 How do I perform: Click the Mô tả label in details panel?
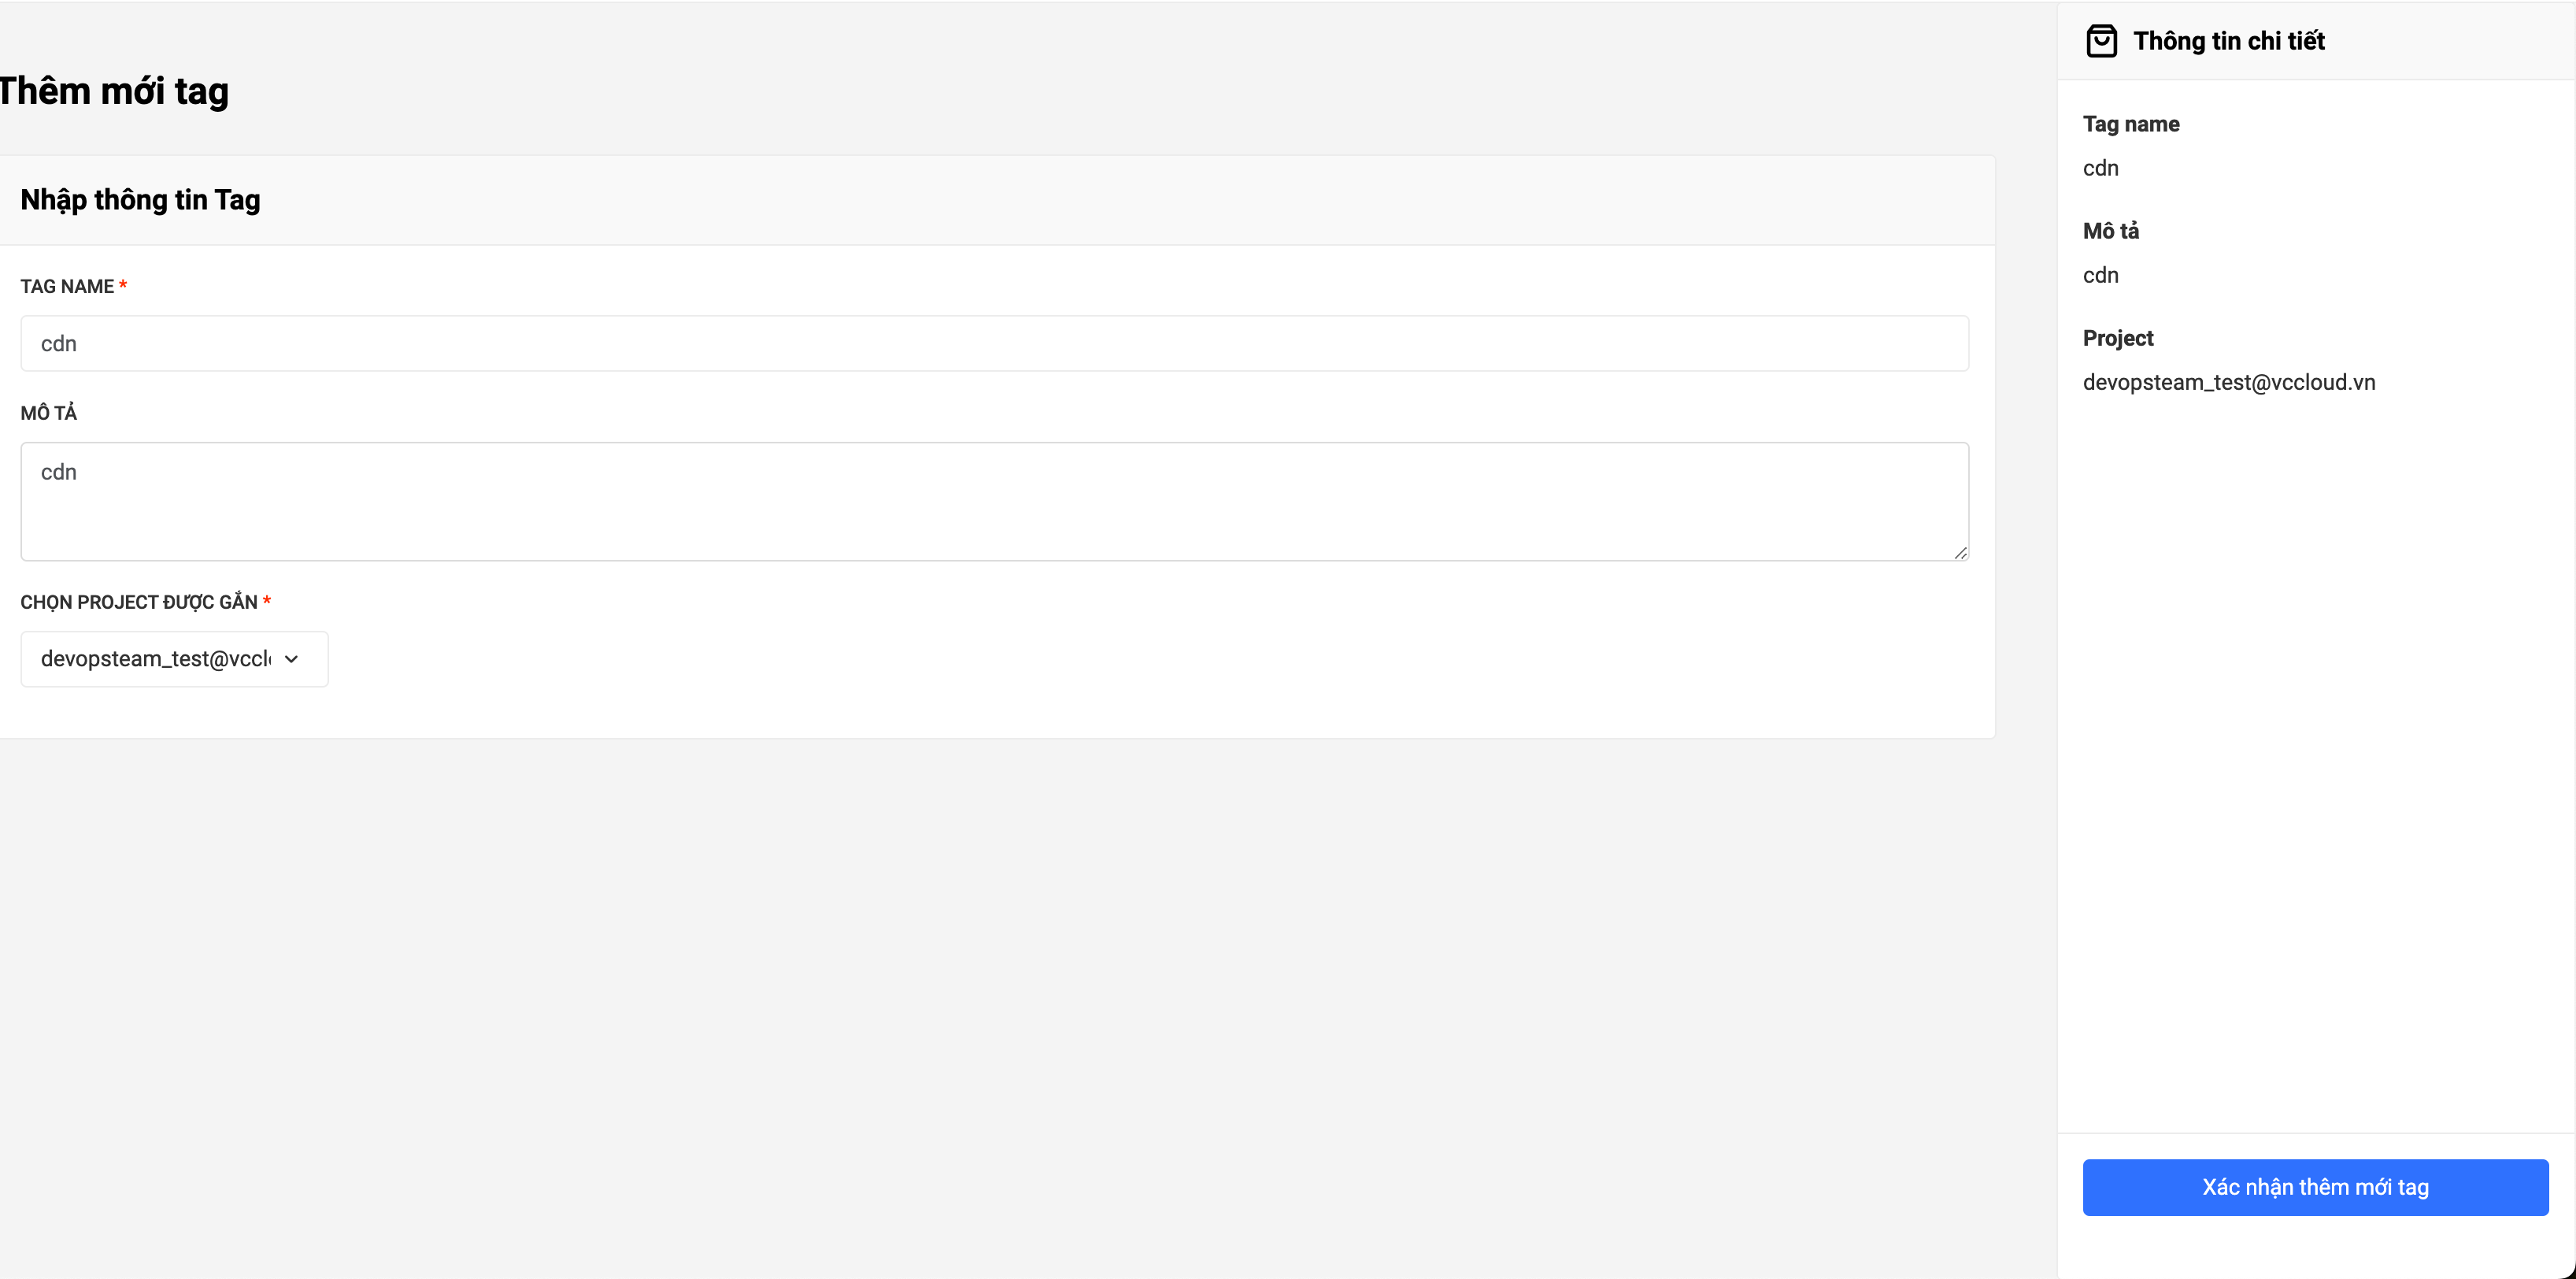2111,231
